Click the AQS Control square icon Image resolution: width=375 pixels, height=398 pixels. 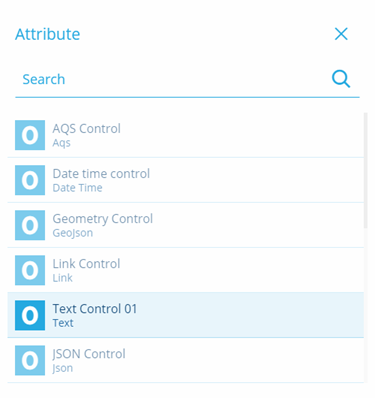coord(30,135)
